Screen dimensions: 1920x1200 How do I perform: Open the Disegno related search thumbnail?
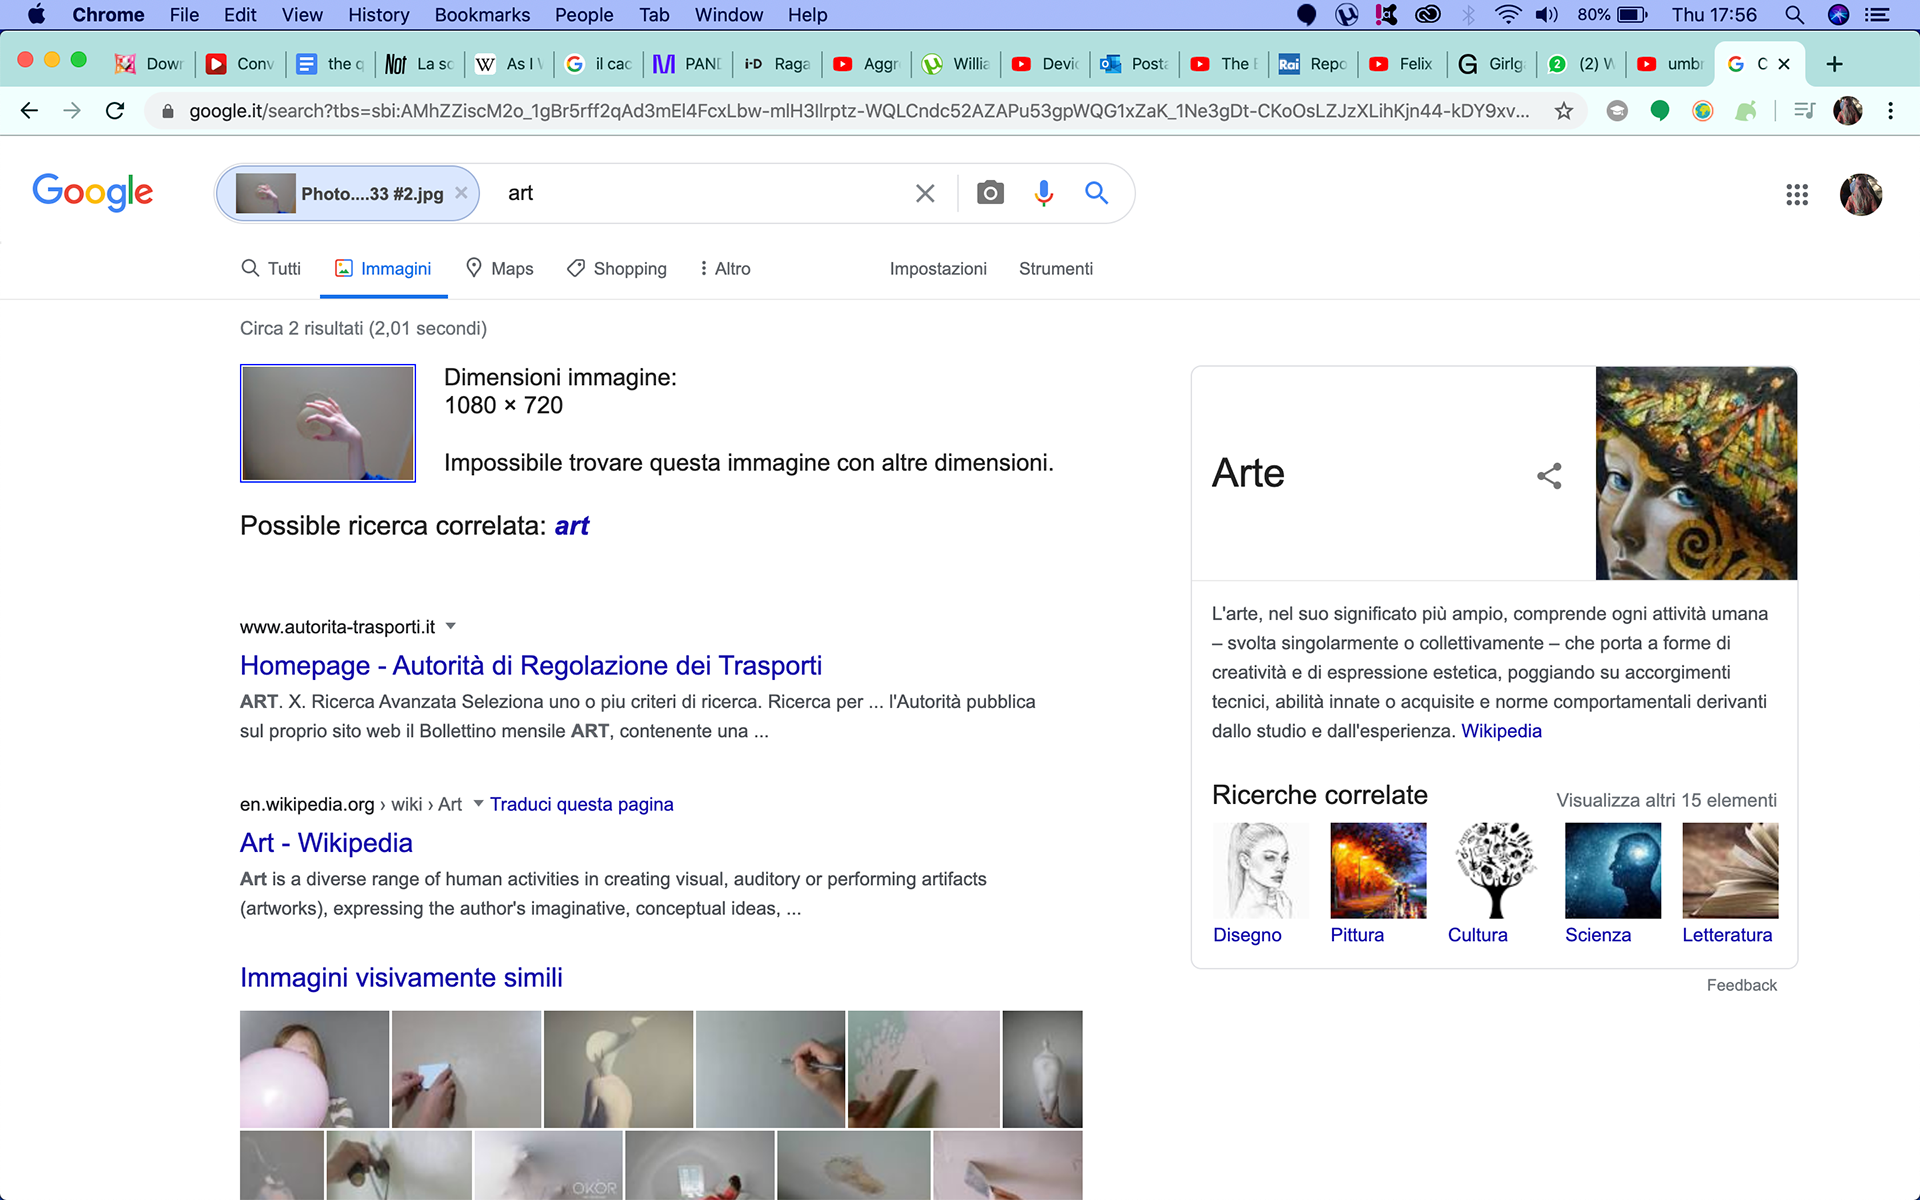tap(1260, 871)
